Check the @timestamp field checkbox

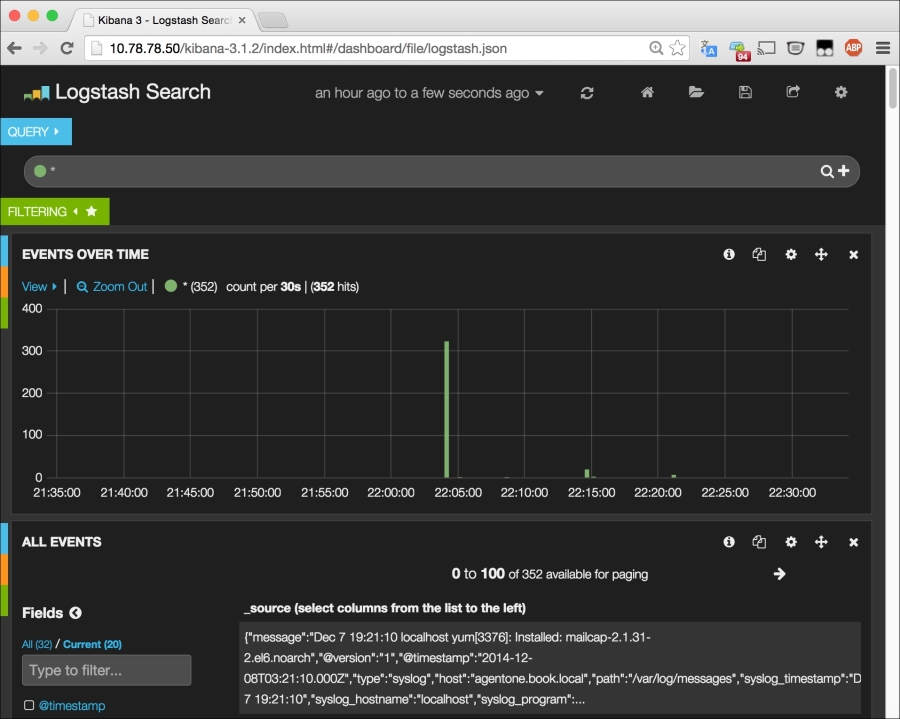point(29,706)
